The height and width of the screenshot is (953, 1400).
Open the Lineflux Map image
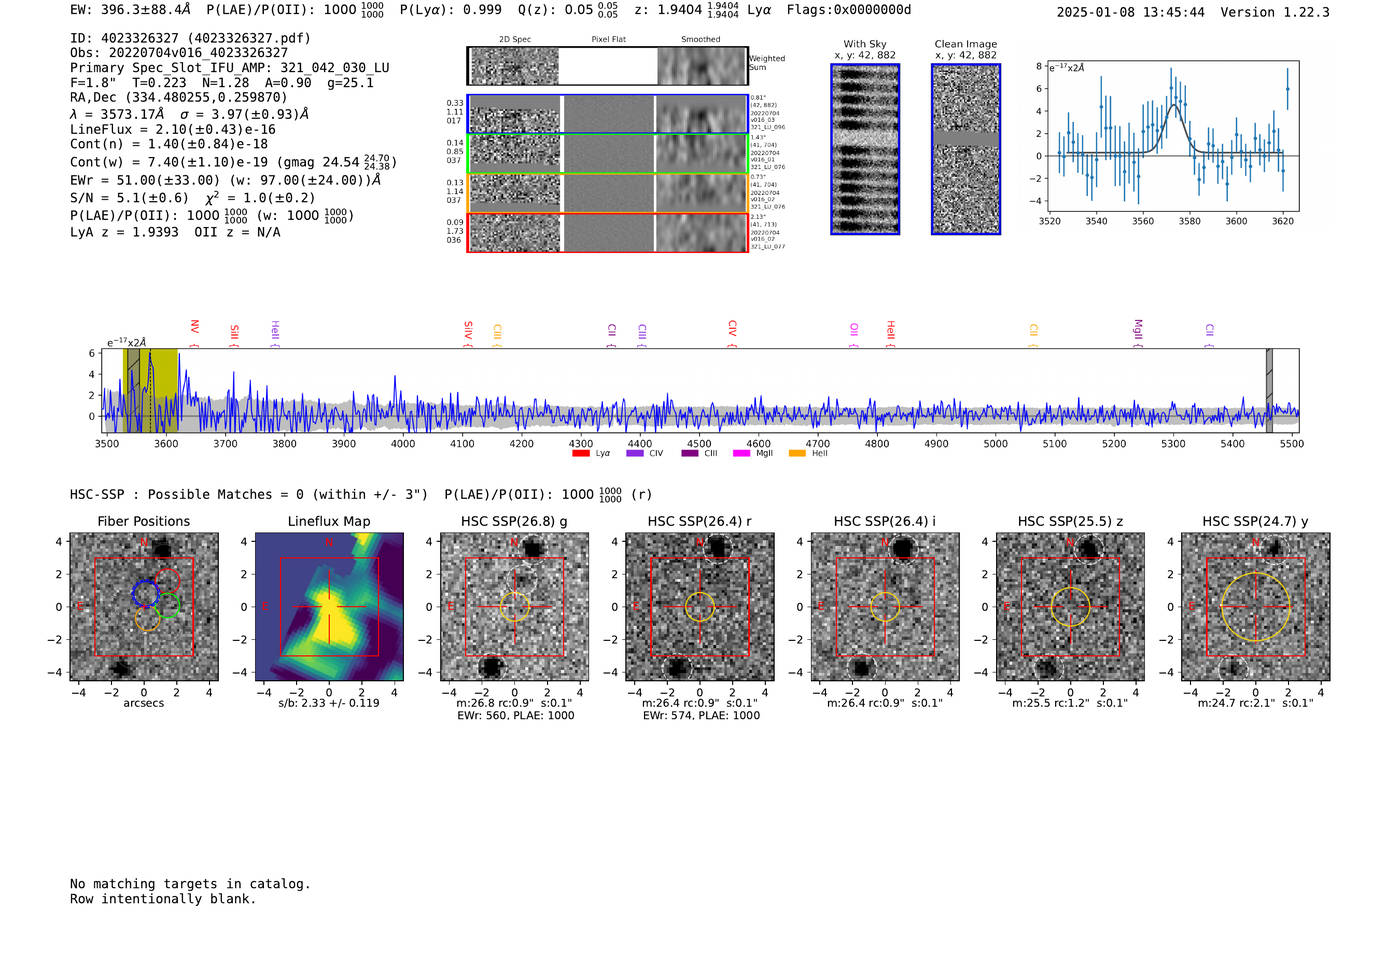[x=329, y=607]
